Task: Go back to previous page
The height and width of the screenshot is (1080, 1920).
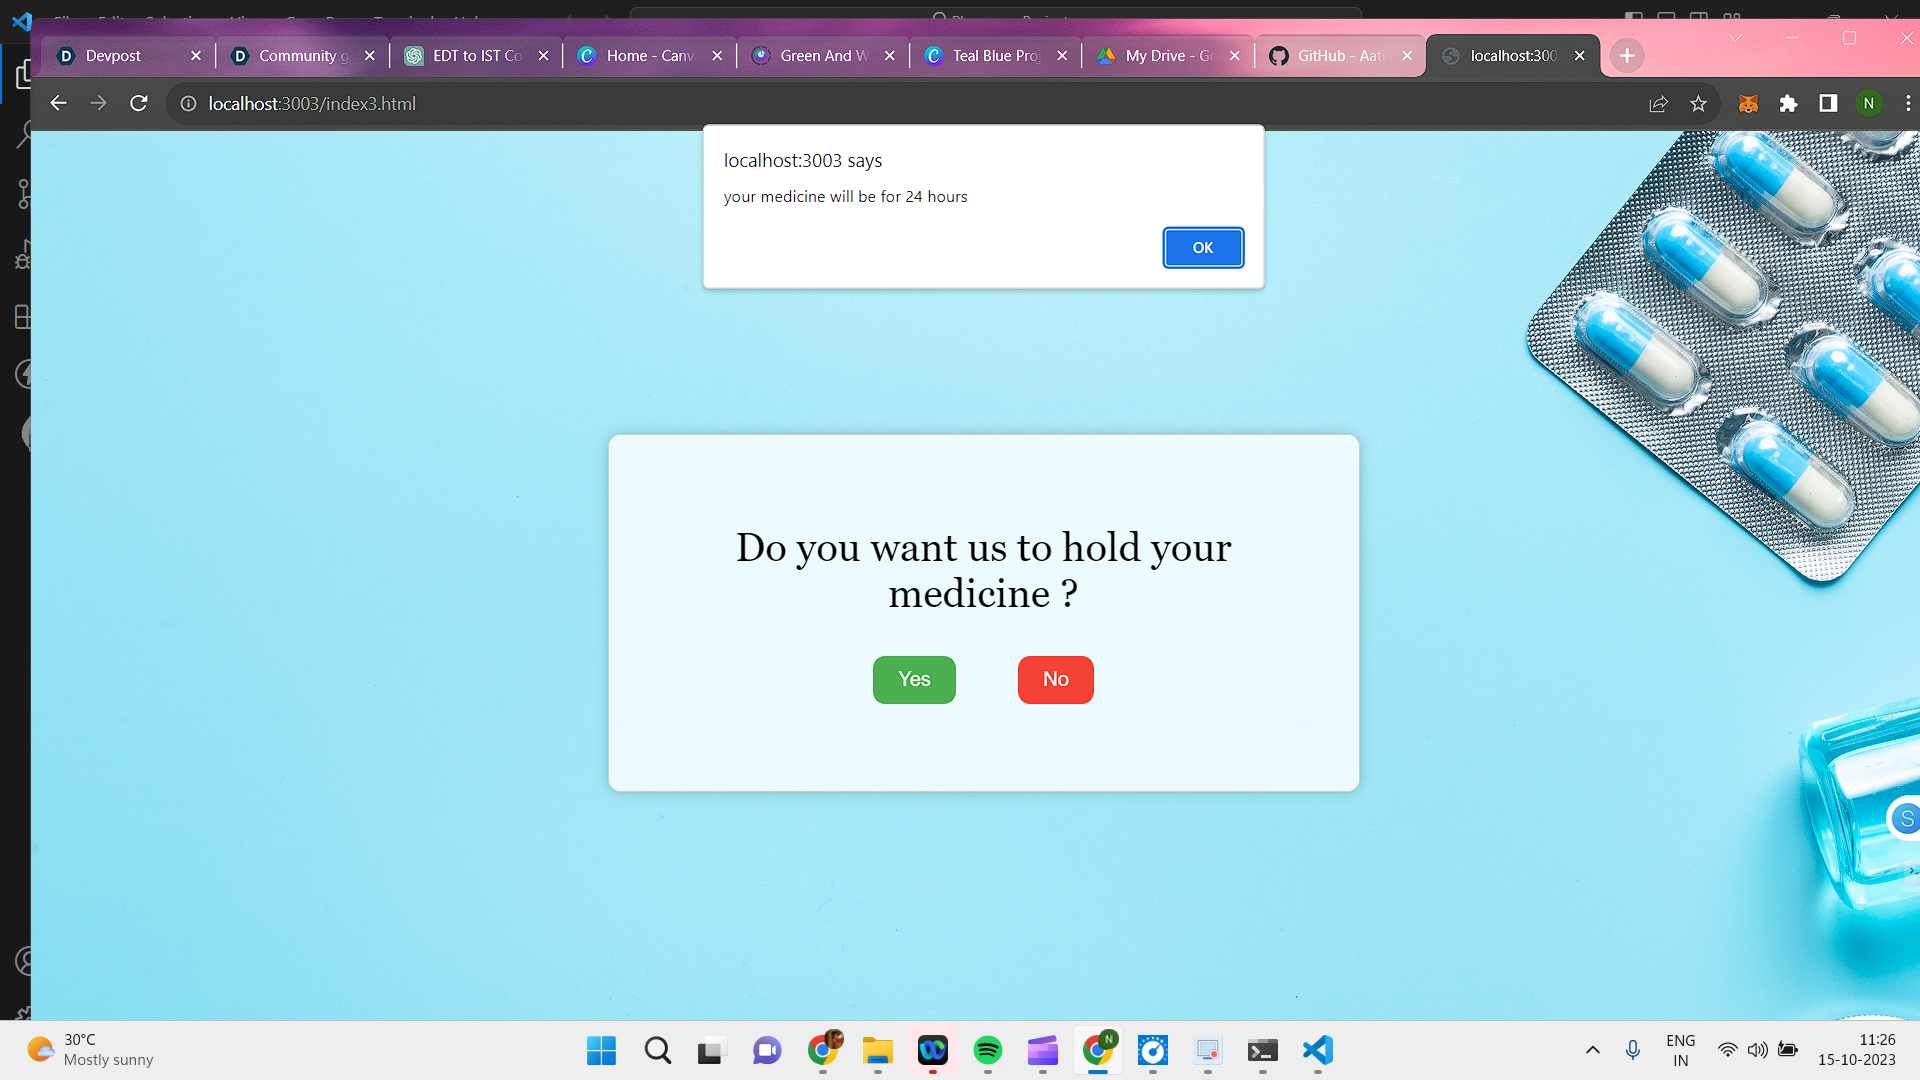Action: coord(58,103)
